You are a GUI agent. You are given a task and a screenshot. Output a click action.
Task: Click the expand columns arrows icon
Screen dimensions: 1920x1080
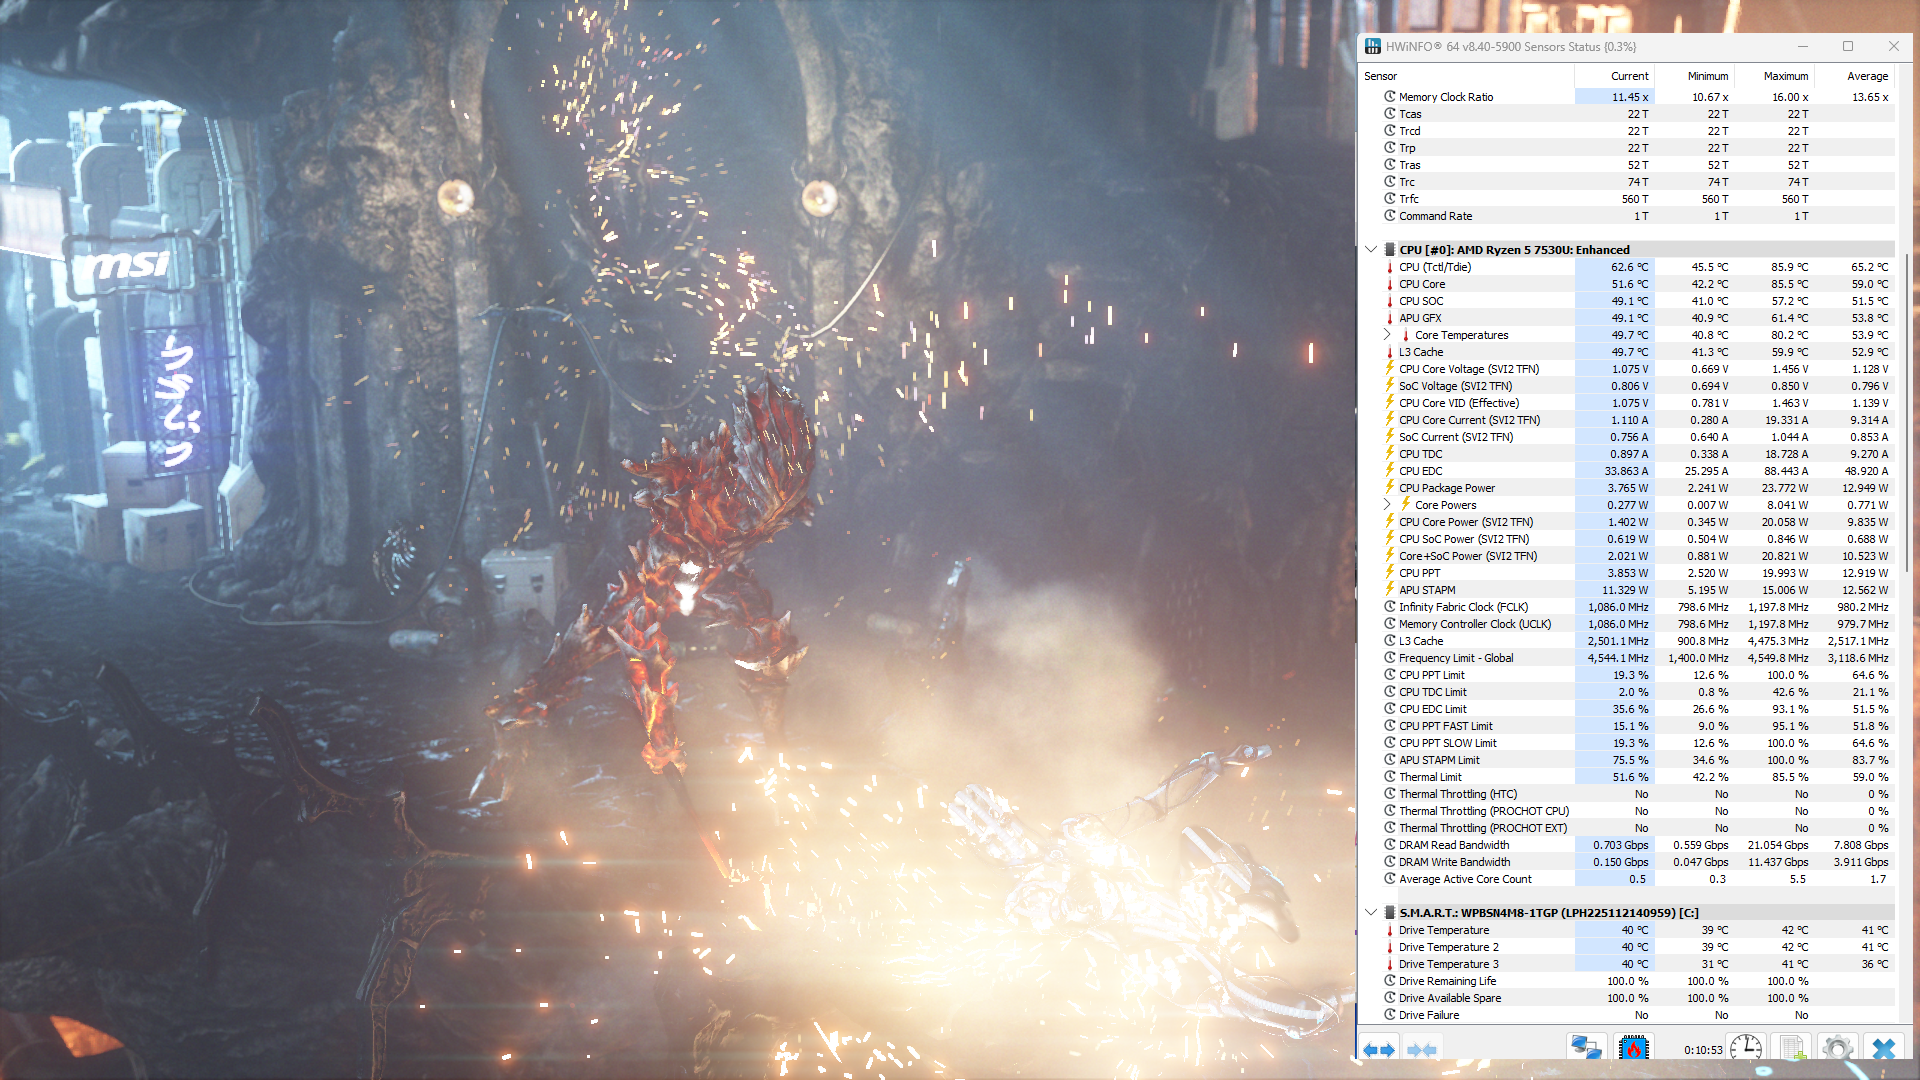click(x=1378, y=1049)
